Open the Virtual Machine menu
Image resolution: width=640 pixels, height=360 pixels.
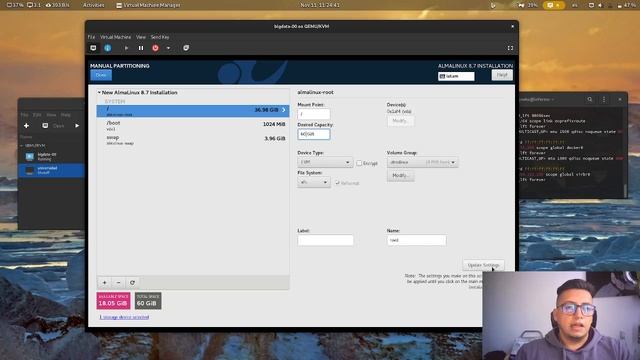pyautogui.click(x=116, y=37)
